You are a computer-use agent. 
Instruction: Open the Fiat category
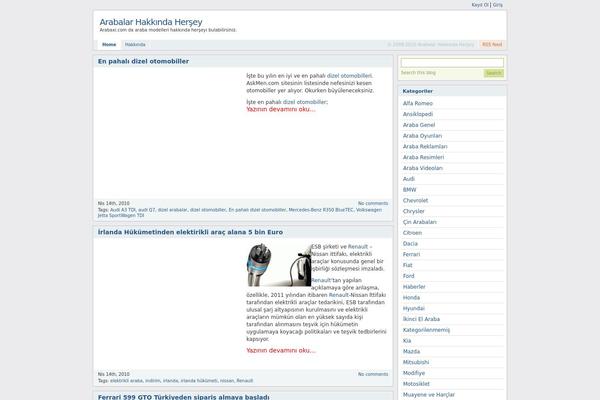click(x=408, y=265)
